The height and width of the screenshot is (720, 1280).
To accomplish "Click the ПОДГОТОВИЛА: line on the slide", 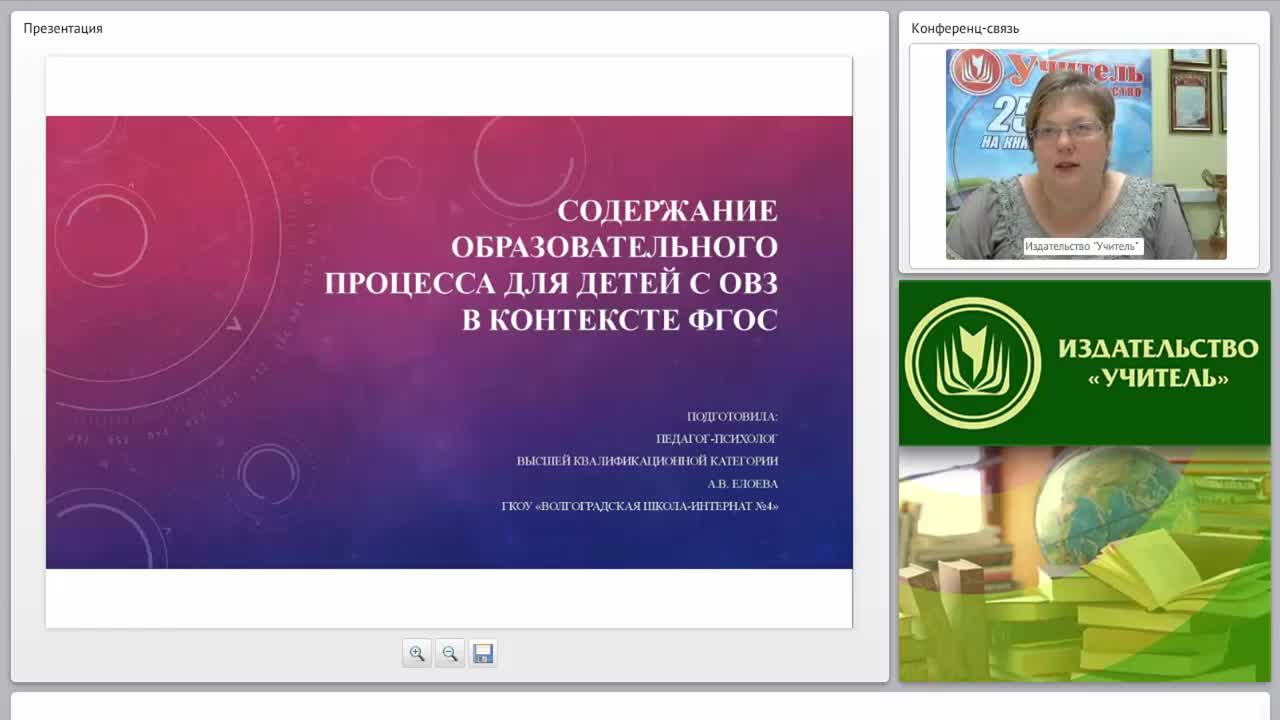I will (x=732, y=416).
